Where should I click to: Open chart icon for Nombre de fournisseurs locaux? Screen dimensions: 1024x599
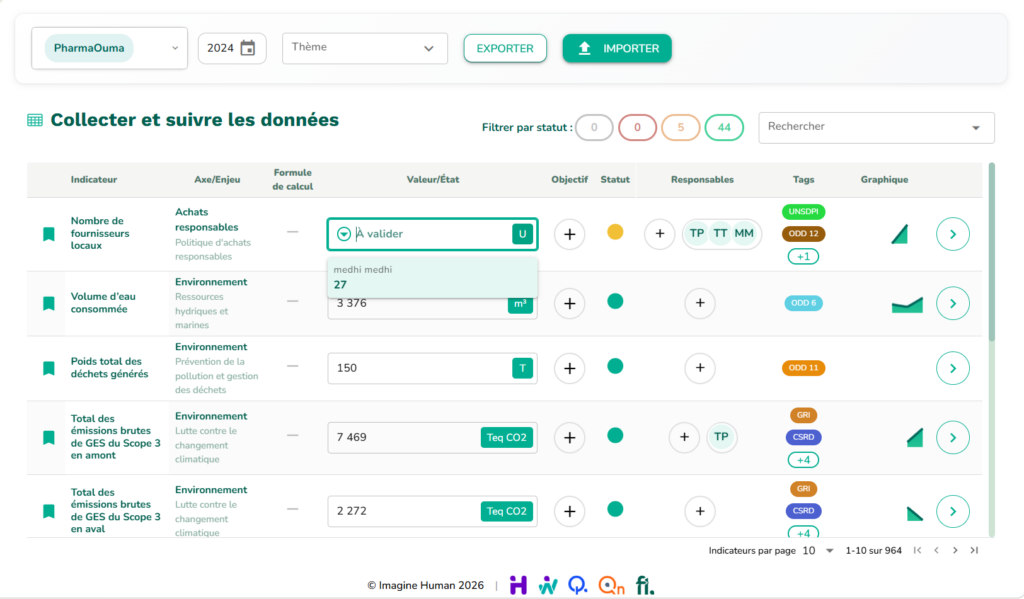point(899,234)
